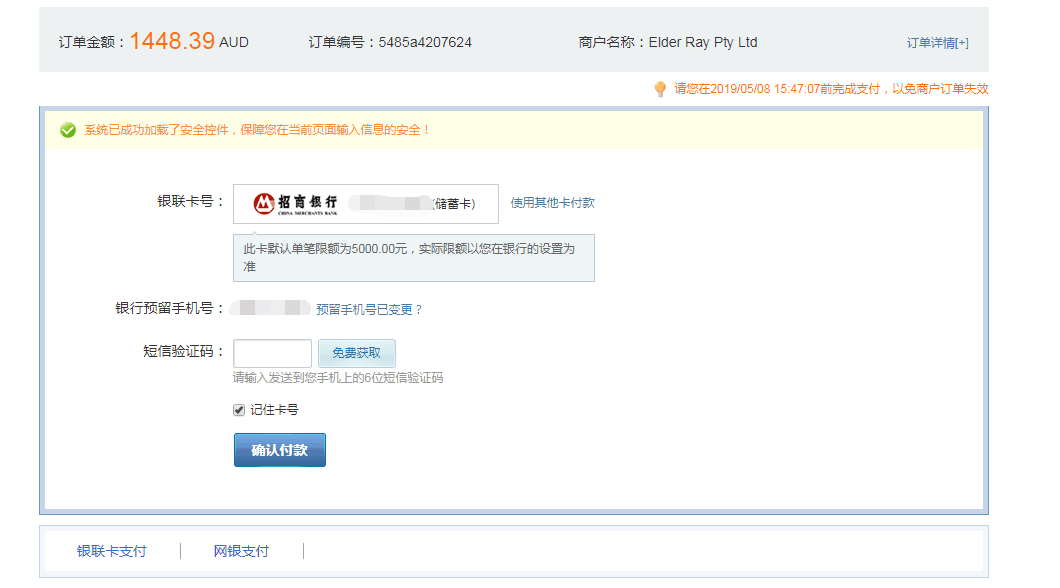This screenshot has width=1060, height=588.
Task: Click the China Merchants Bank logo
Action: click(x=295, y=203)
